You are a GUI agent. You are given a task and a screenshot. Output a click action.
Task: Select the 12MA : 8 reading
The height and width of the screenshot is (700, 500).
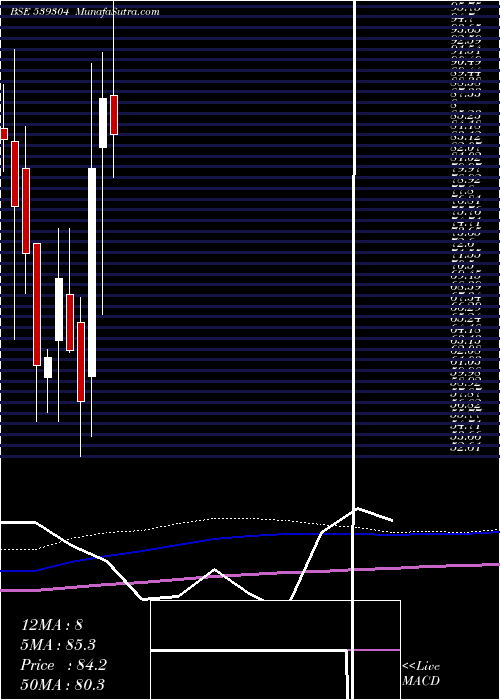click(x=52, y=625)
